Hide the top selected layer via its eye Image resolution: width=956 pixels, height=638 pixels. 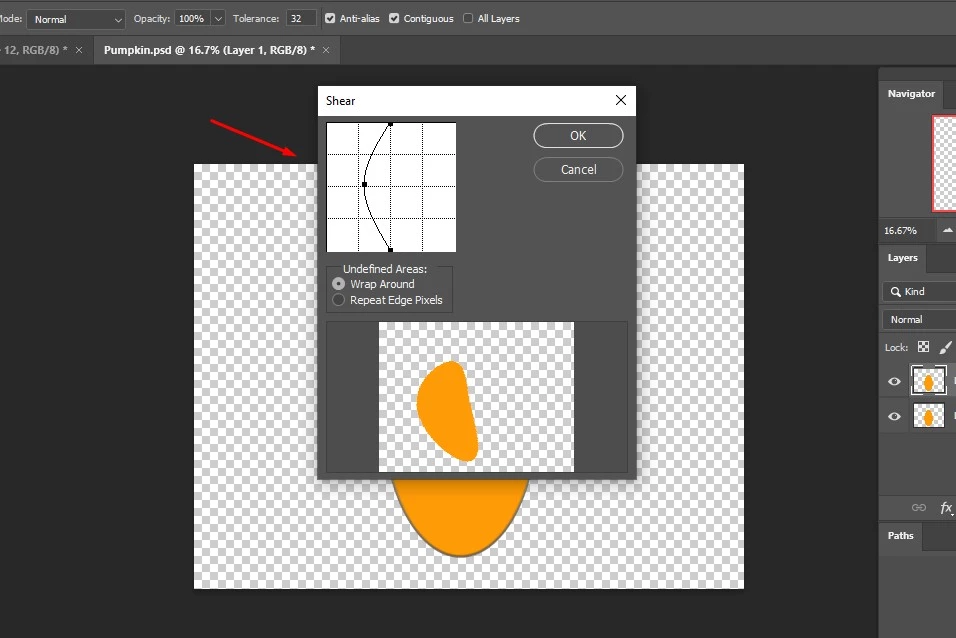click(x=894, y=381)
